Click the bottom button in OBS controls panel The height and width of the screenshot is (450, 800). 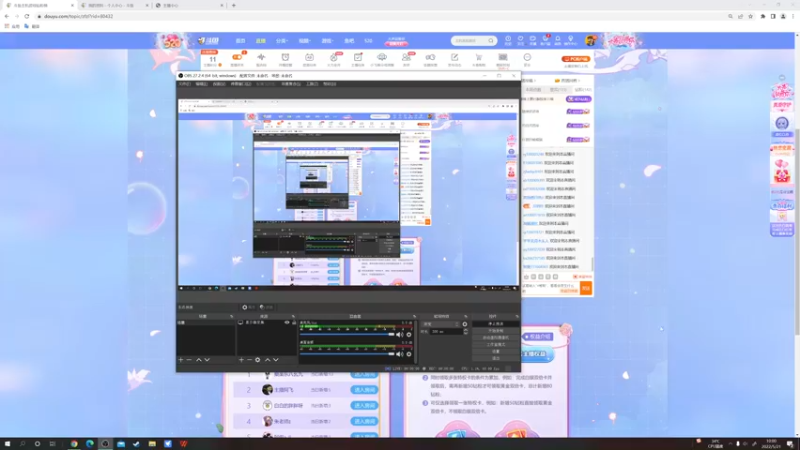(495, 358)
